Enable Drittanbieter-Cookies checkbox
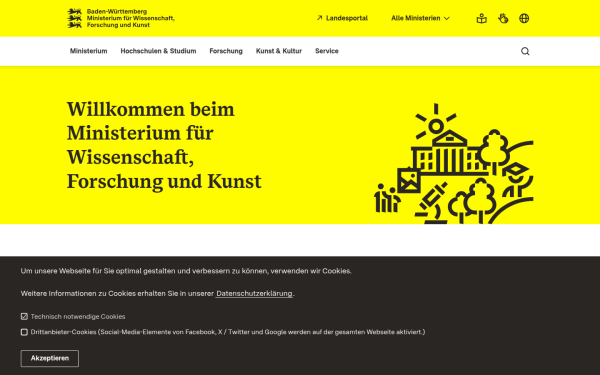Screen dimensions: 600x375 [24, 332]
